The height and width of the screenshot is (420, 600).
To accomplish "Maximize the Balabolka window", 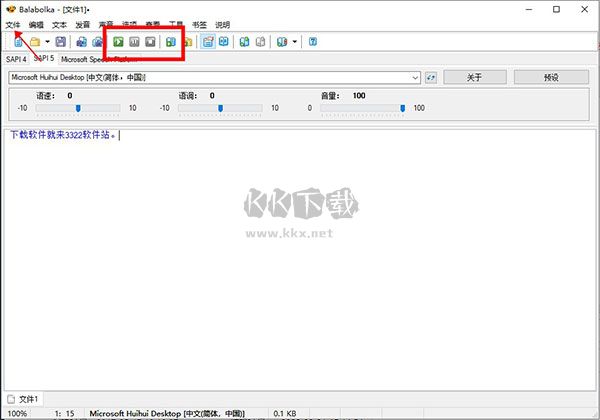I will click(556, 9).
